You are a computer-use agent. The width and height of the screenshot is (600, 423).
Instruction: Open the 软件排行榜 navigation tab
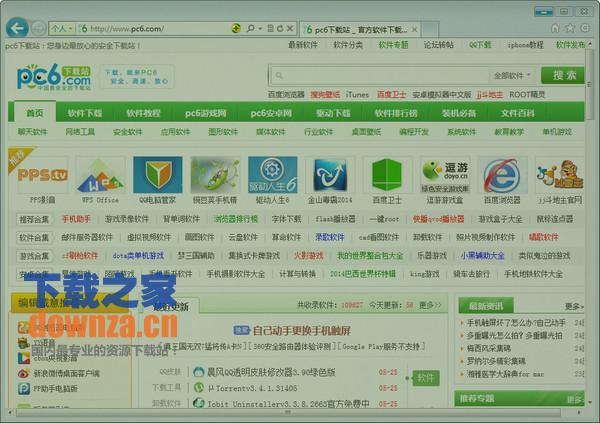point(396,113)
